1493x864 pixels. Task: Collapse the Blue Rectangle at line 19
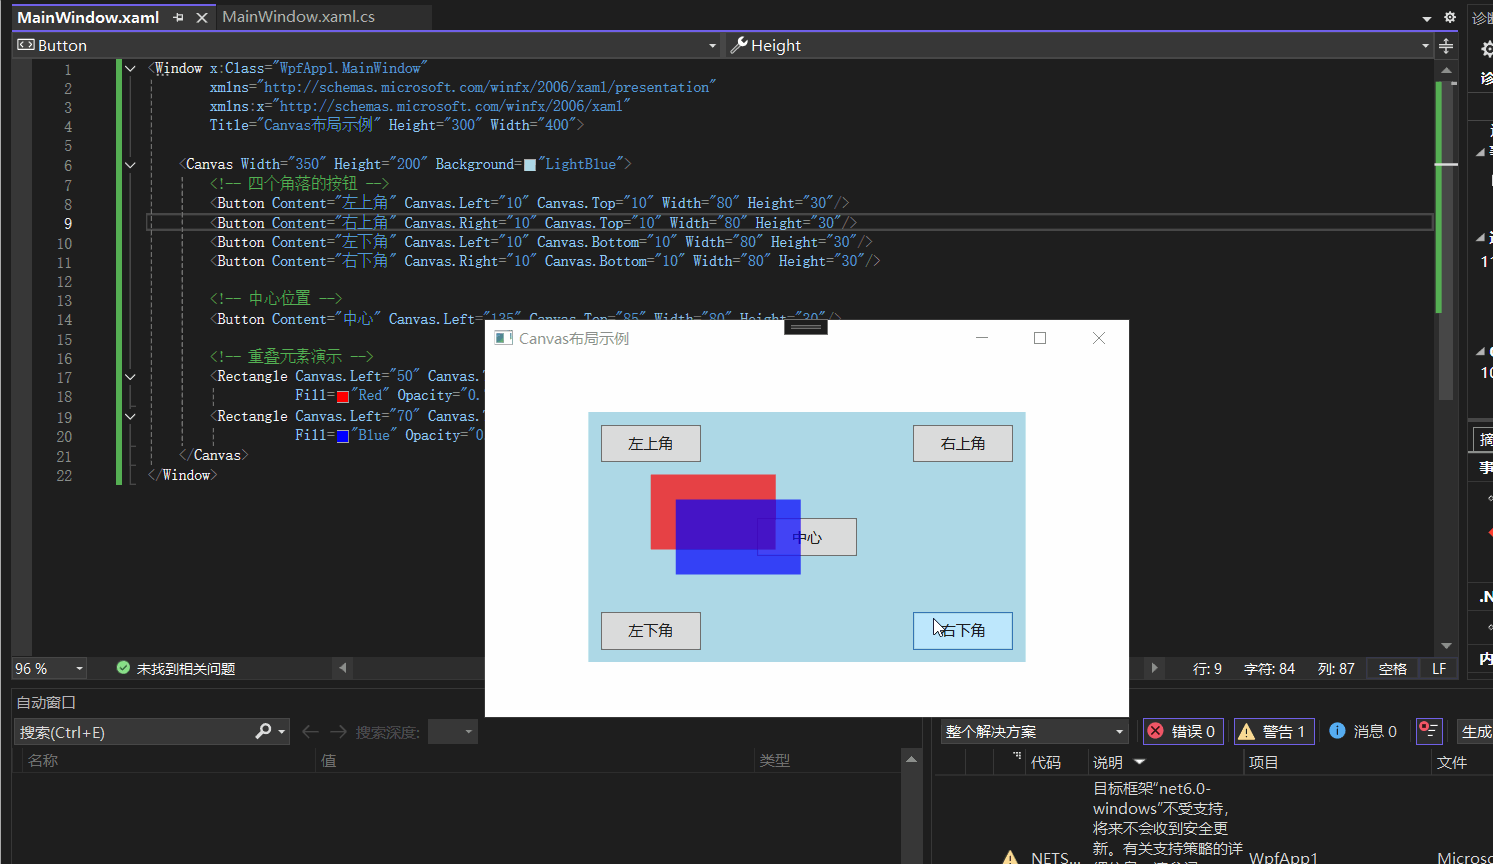pyautogui.click(x=130, y=415)
